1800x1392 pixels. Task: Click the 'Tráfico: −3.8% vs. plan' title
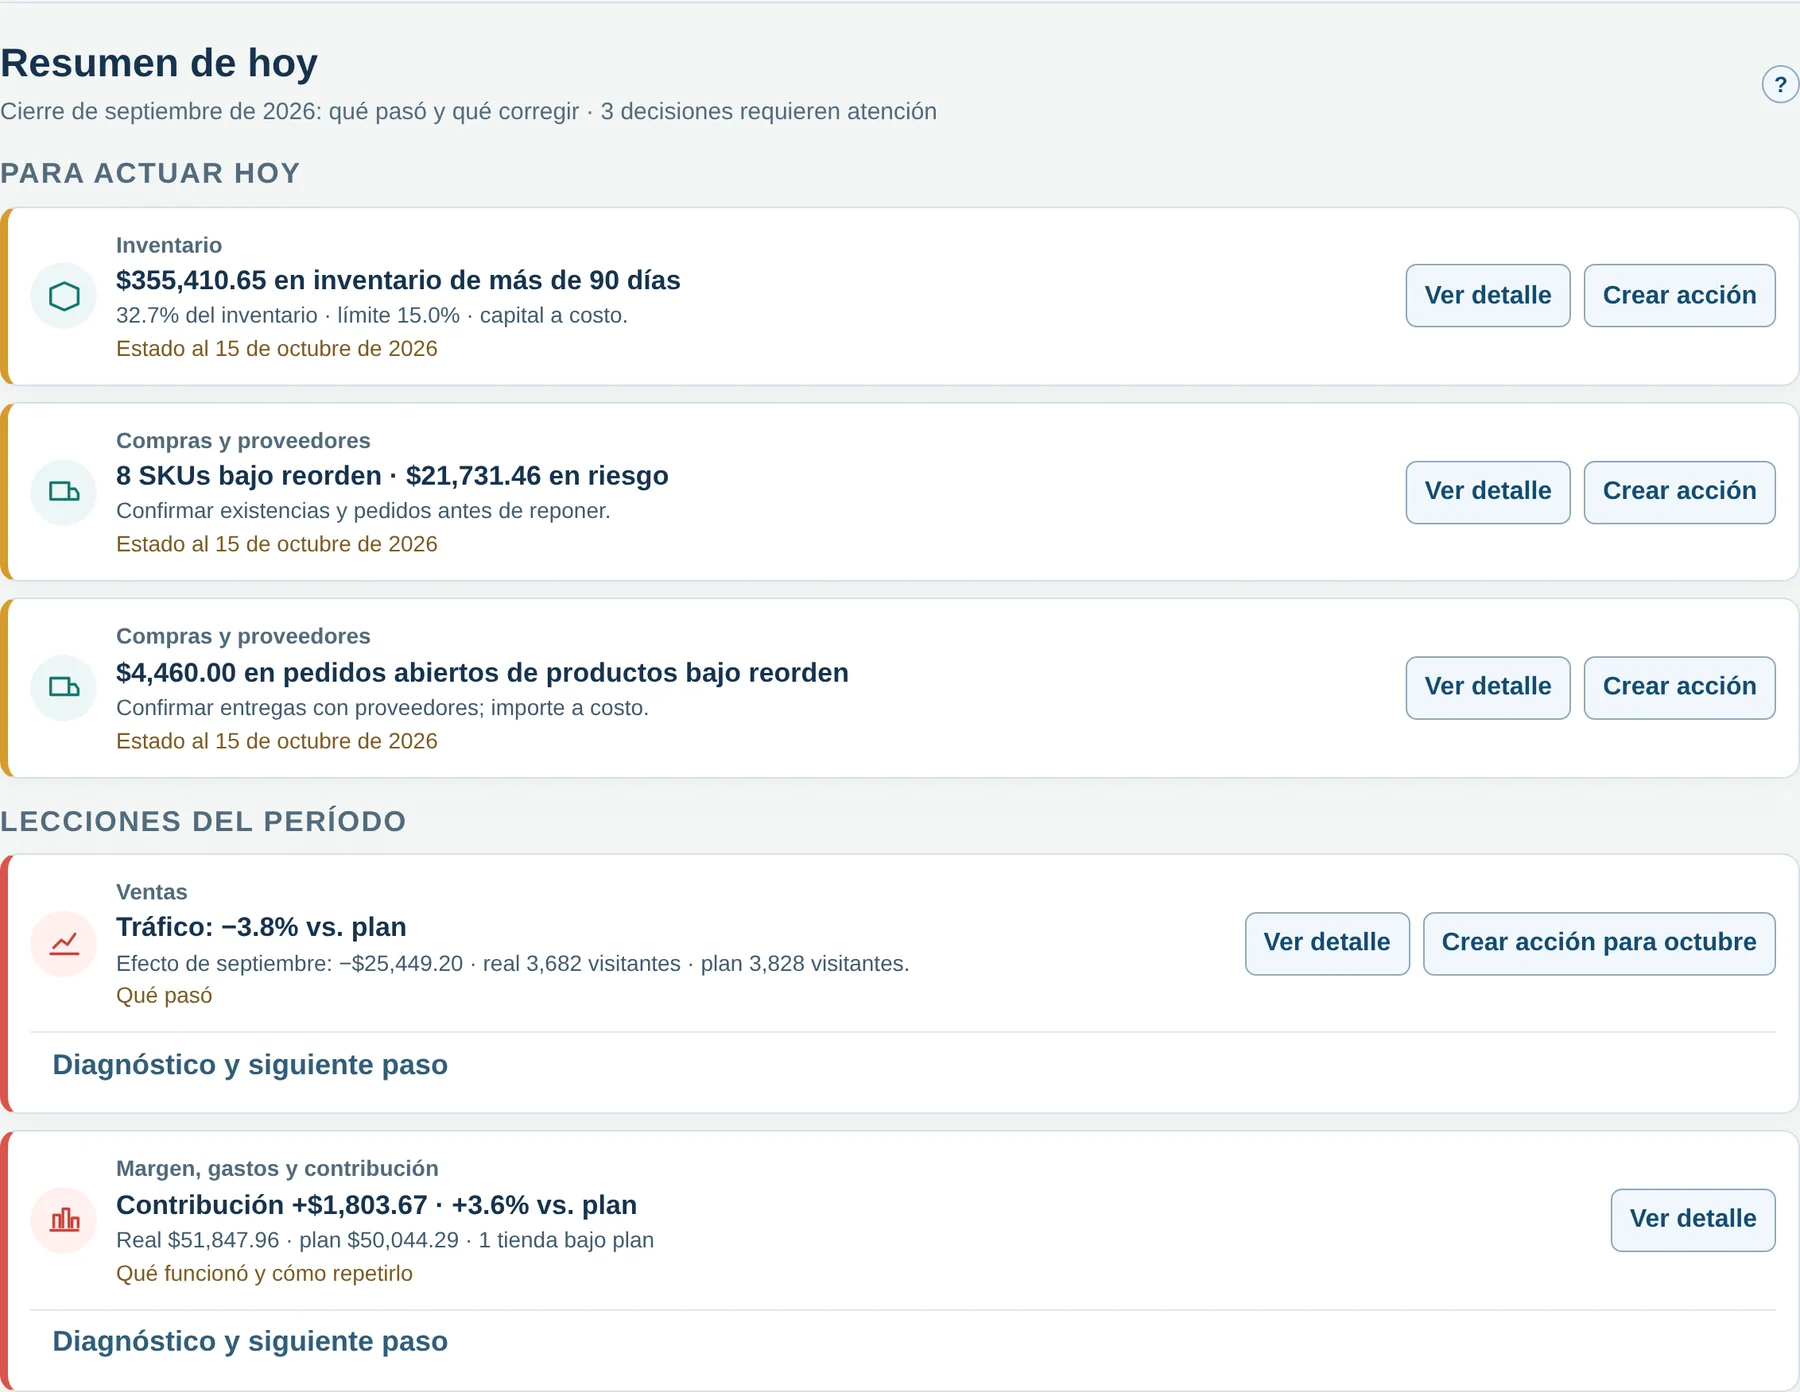261,927
